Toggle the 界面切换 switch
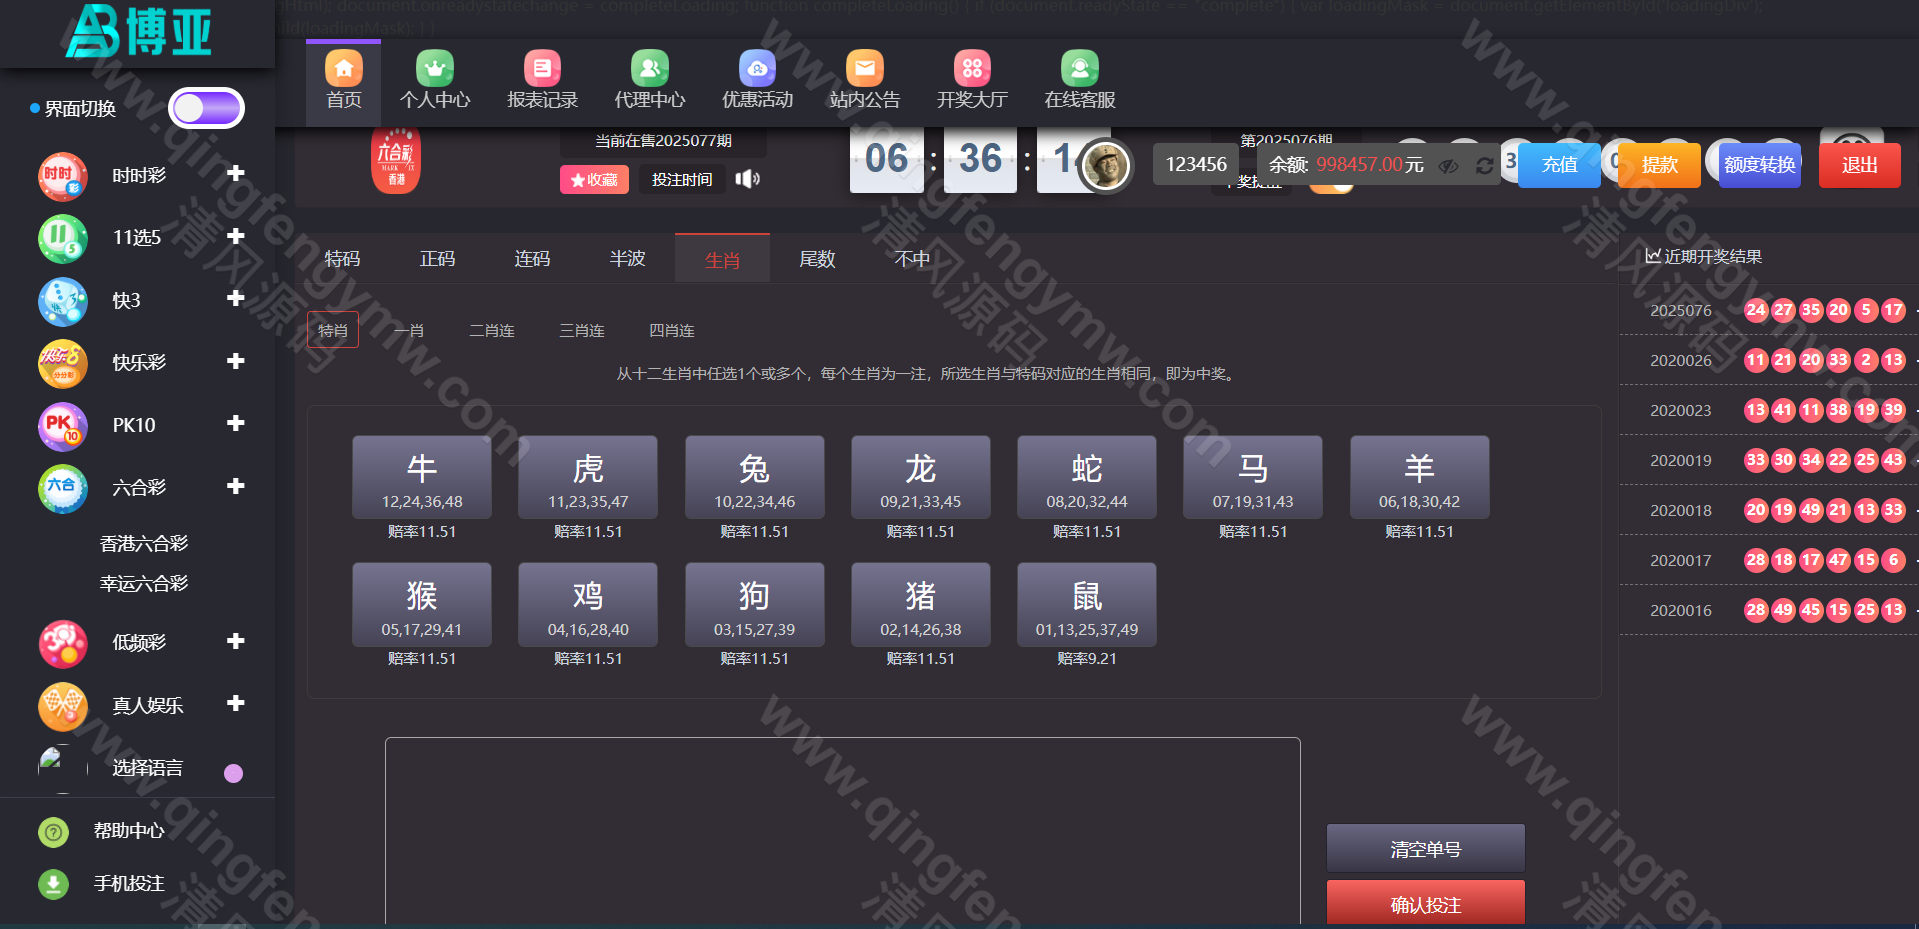1919x929 pixels. click(206, 108)
